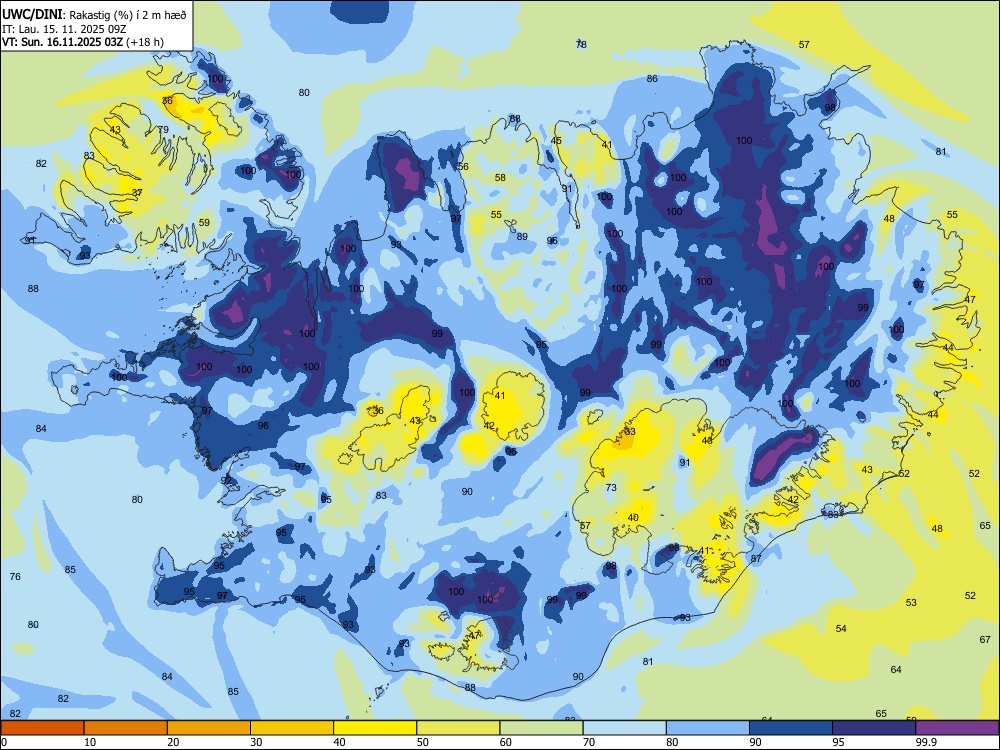Click the legend label '80' on the color bar
The width and height of the screenshot is (1000, 750).
click(x=672, y=742)
